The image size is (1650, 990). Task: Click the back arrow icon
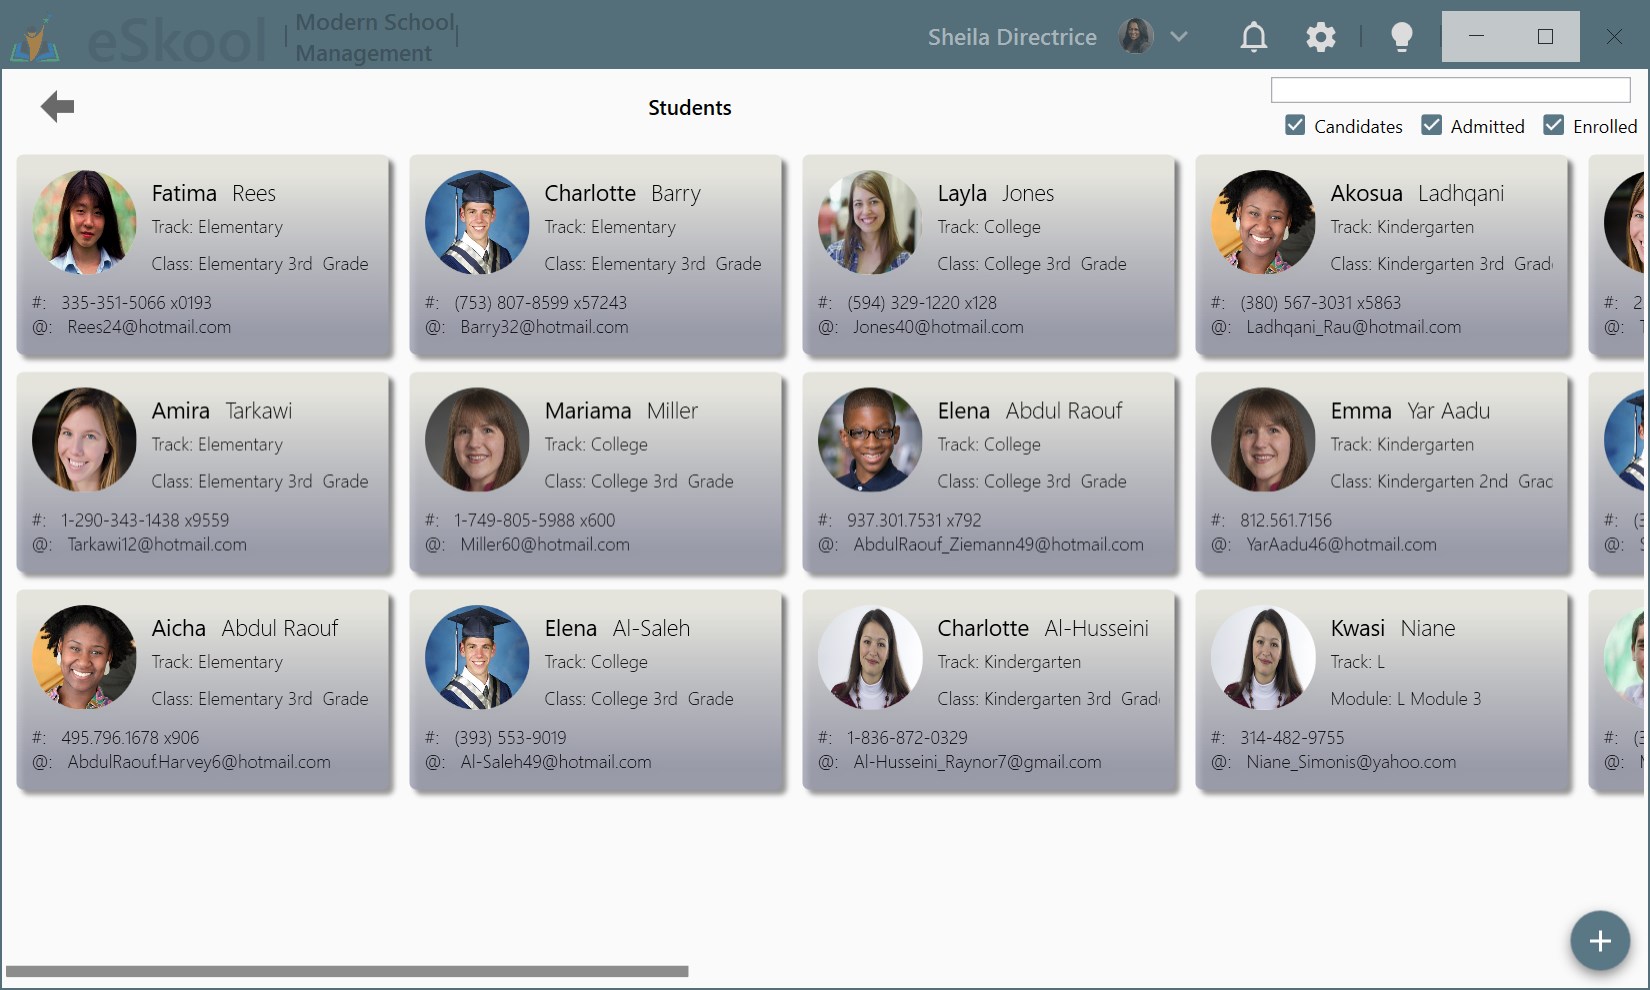pyautogui.click(x=58, y=106)
